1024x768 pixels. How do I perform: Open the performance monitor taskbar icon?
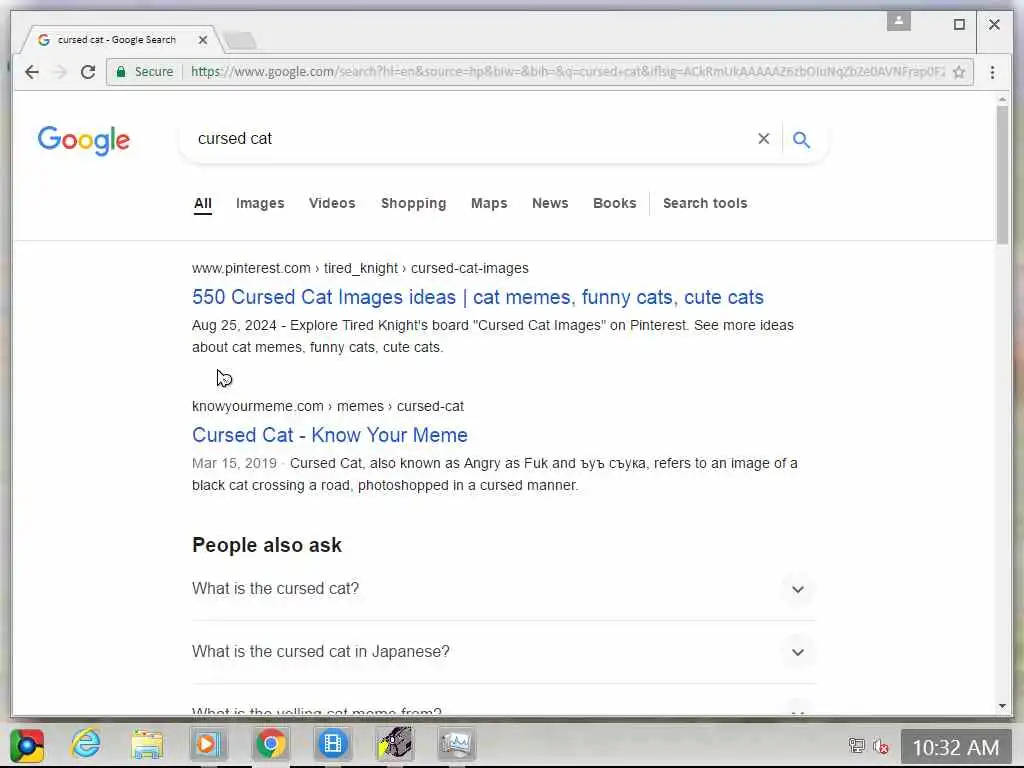click(x=456, y=744)
